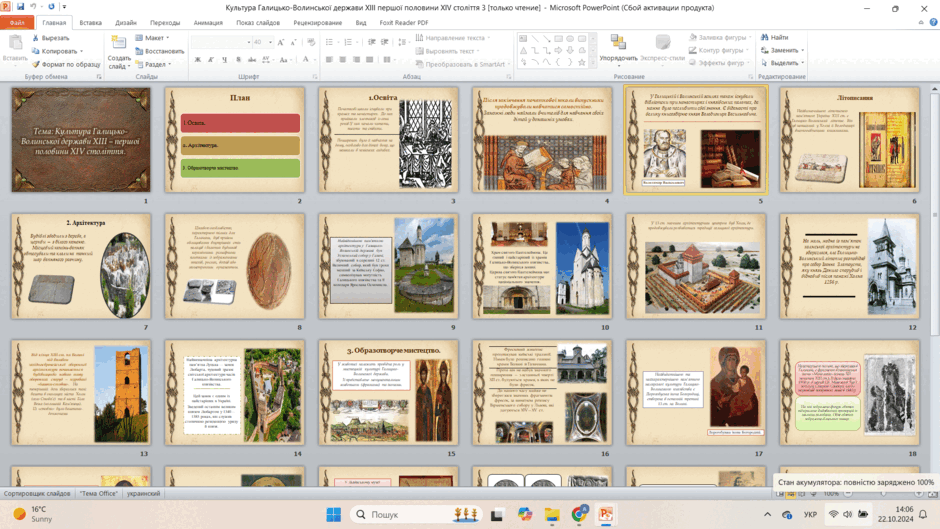Switch to the Вставка ribbon tab
This screenshot has width=940, height=529.
point(91,23)
